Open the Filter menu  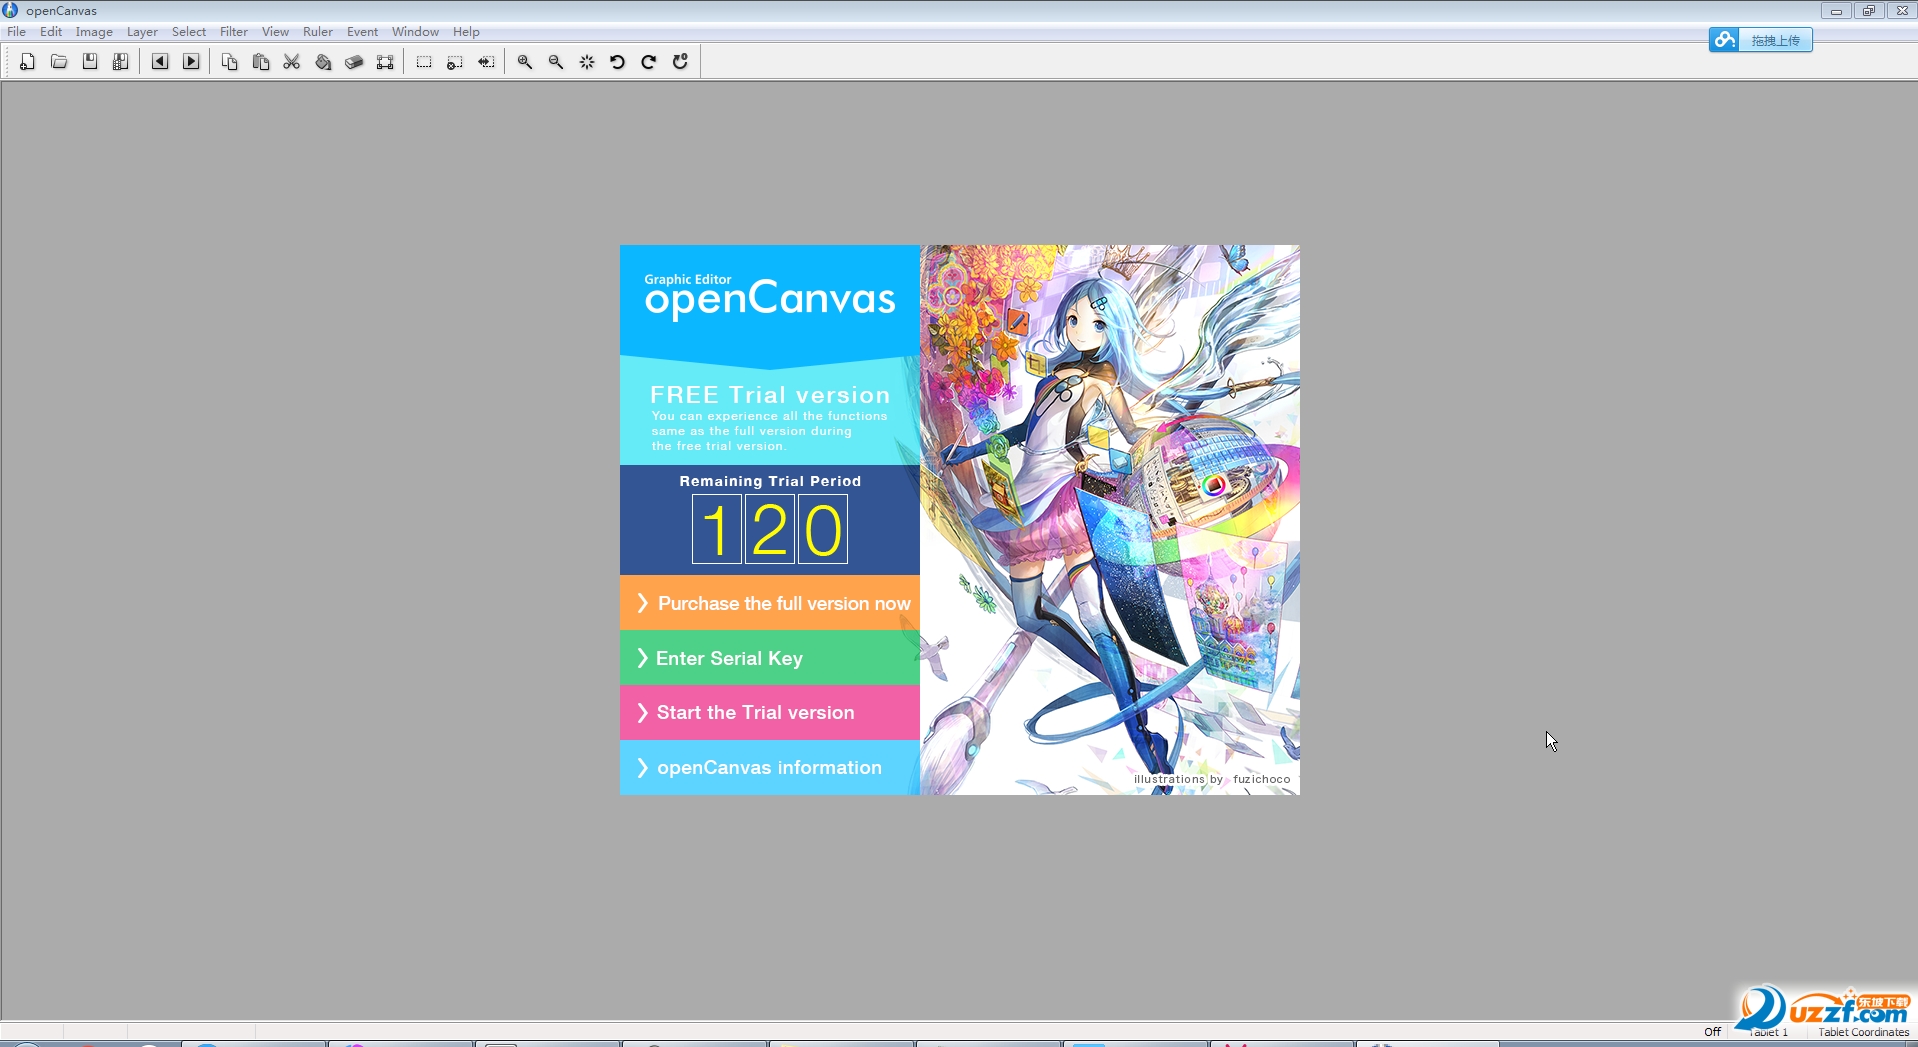233,31
